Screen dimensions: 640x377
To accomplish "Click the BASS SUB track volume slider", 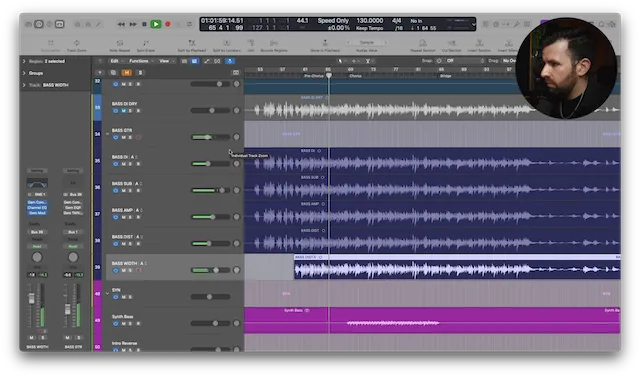I will point(211,190).
